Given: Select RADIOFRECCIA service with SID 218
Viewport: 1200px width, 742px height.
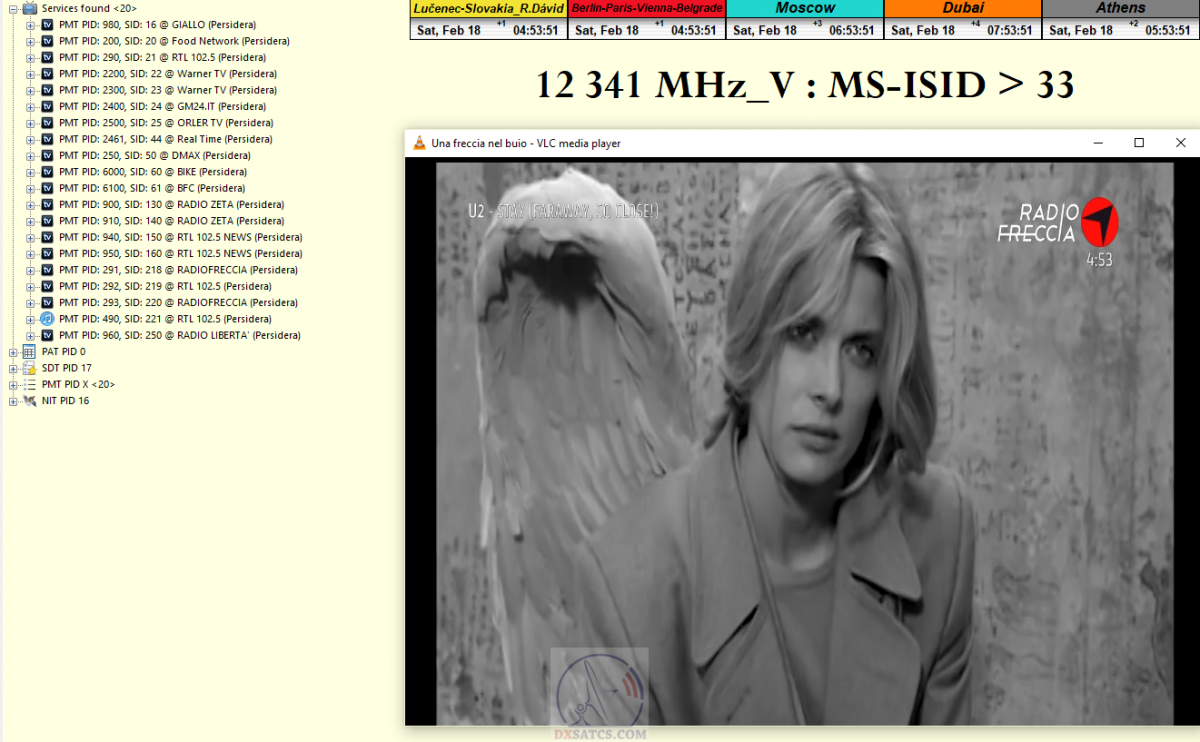Looking at the screenshot, I should tap(178, 270).
